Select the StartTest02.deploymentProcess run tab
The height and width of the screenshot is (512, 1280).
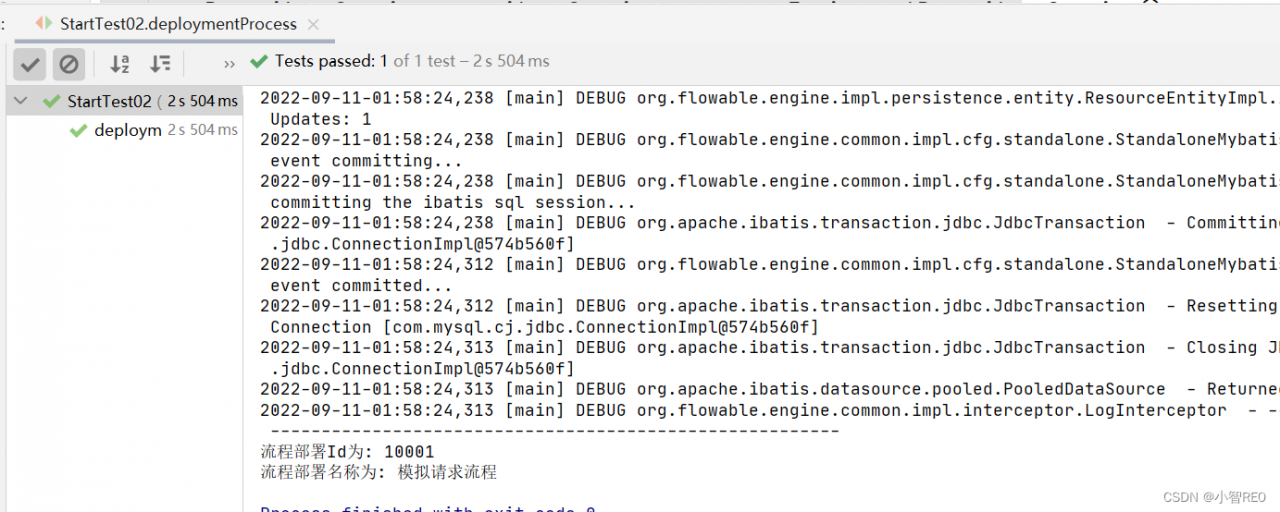(178, 24)
